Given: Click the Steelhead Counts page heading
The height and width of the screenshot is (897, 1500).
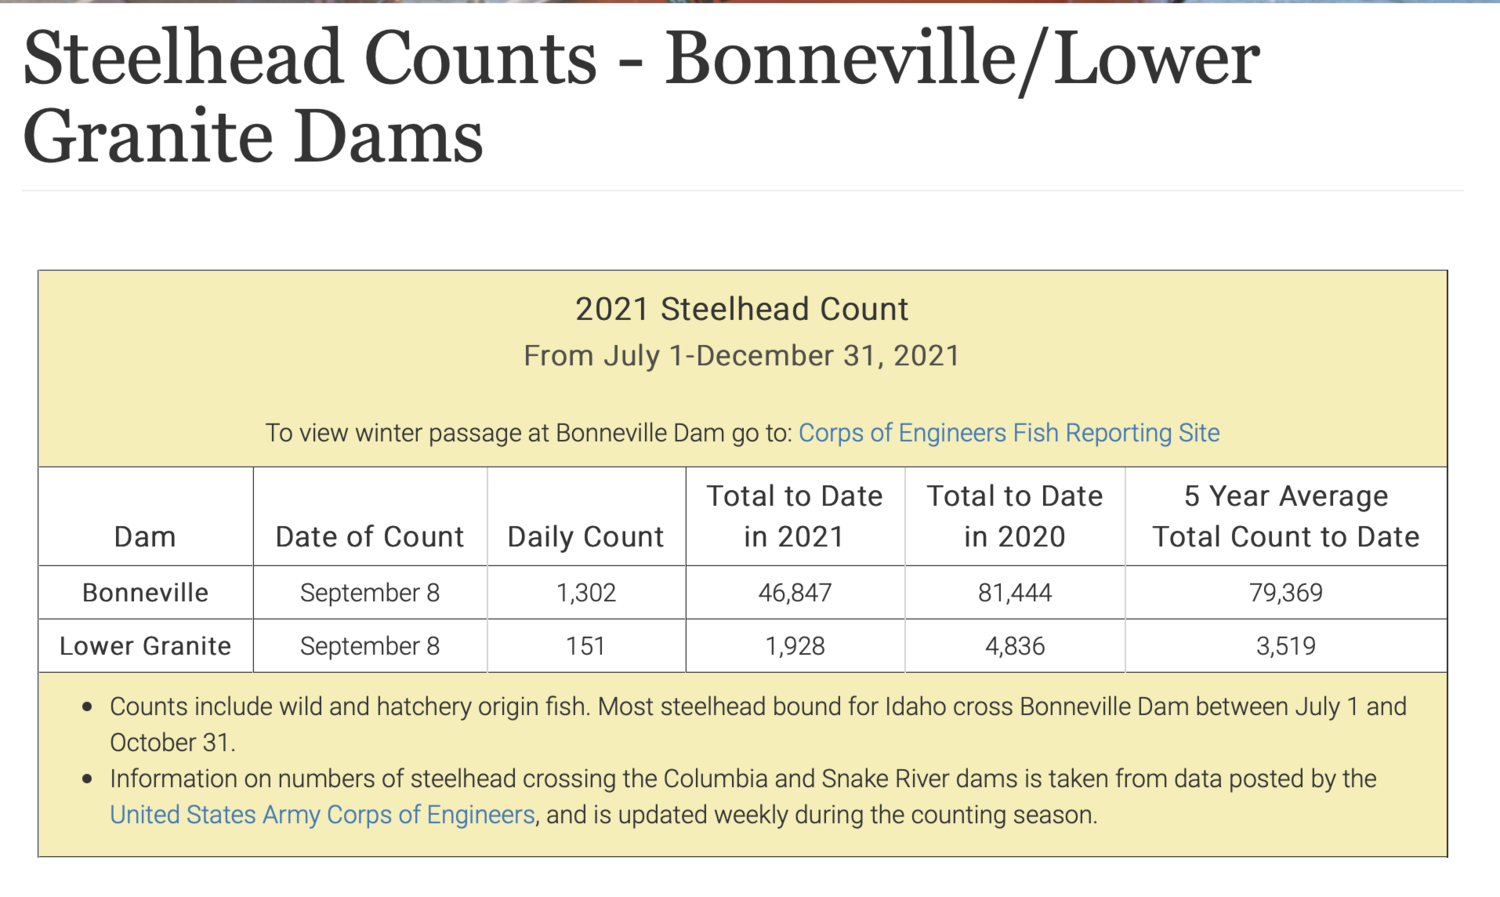Looking at the screenshot, I should 641,97.
